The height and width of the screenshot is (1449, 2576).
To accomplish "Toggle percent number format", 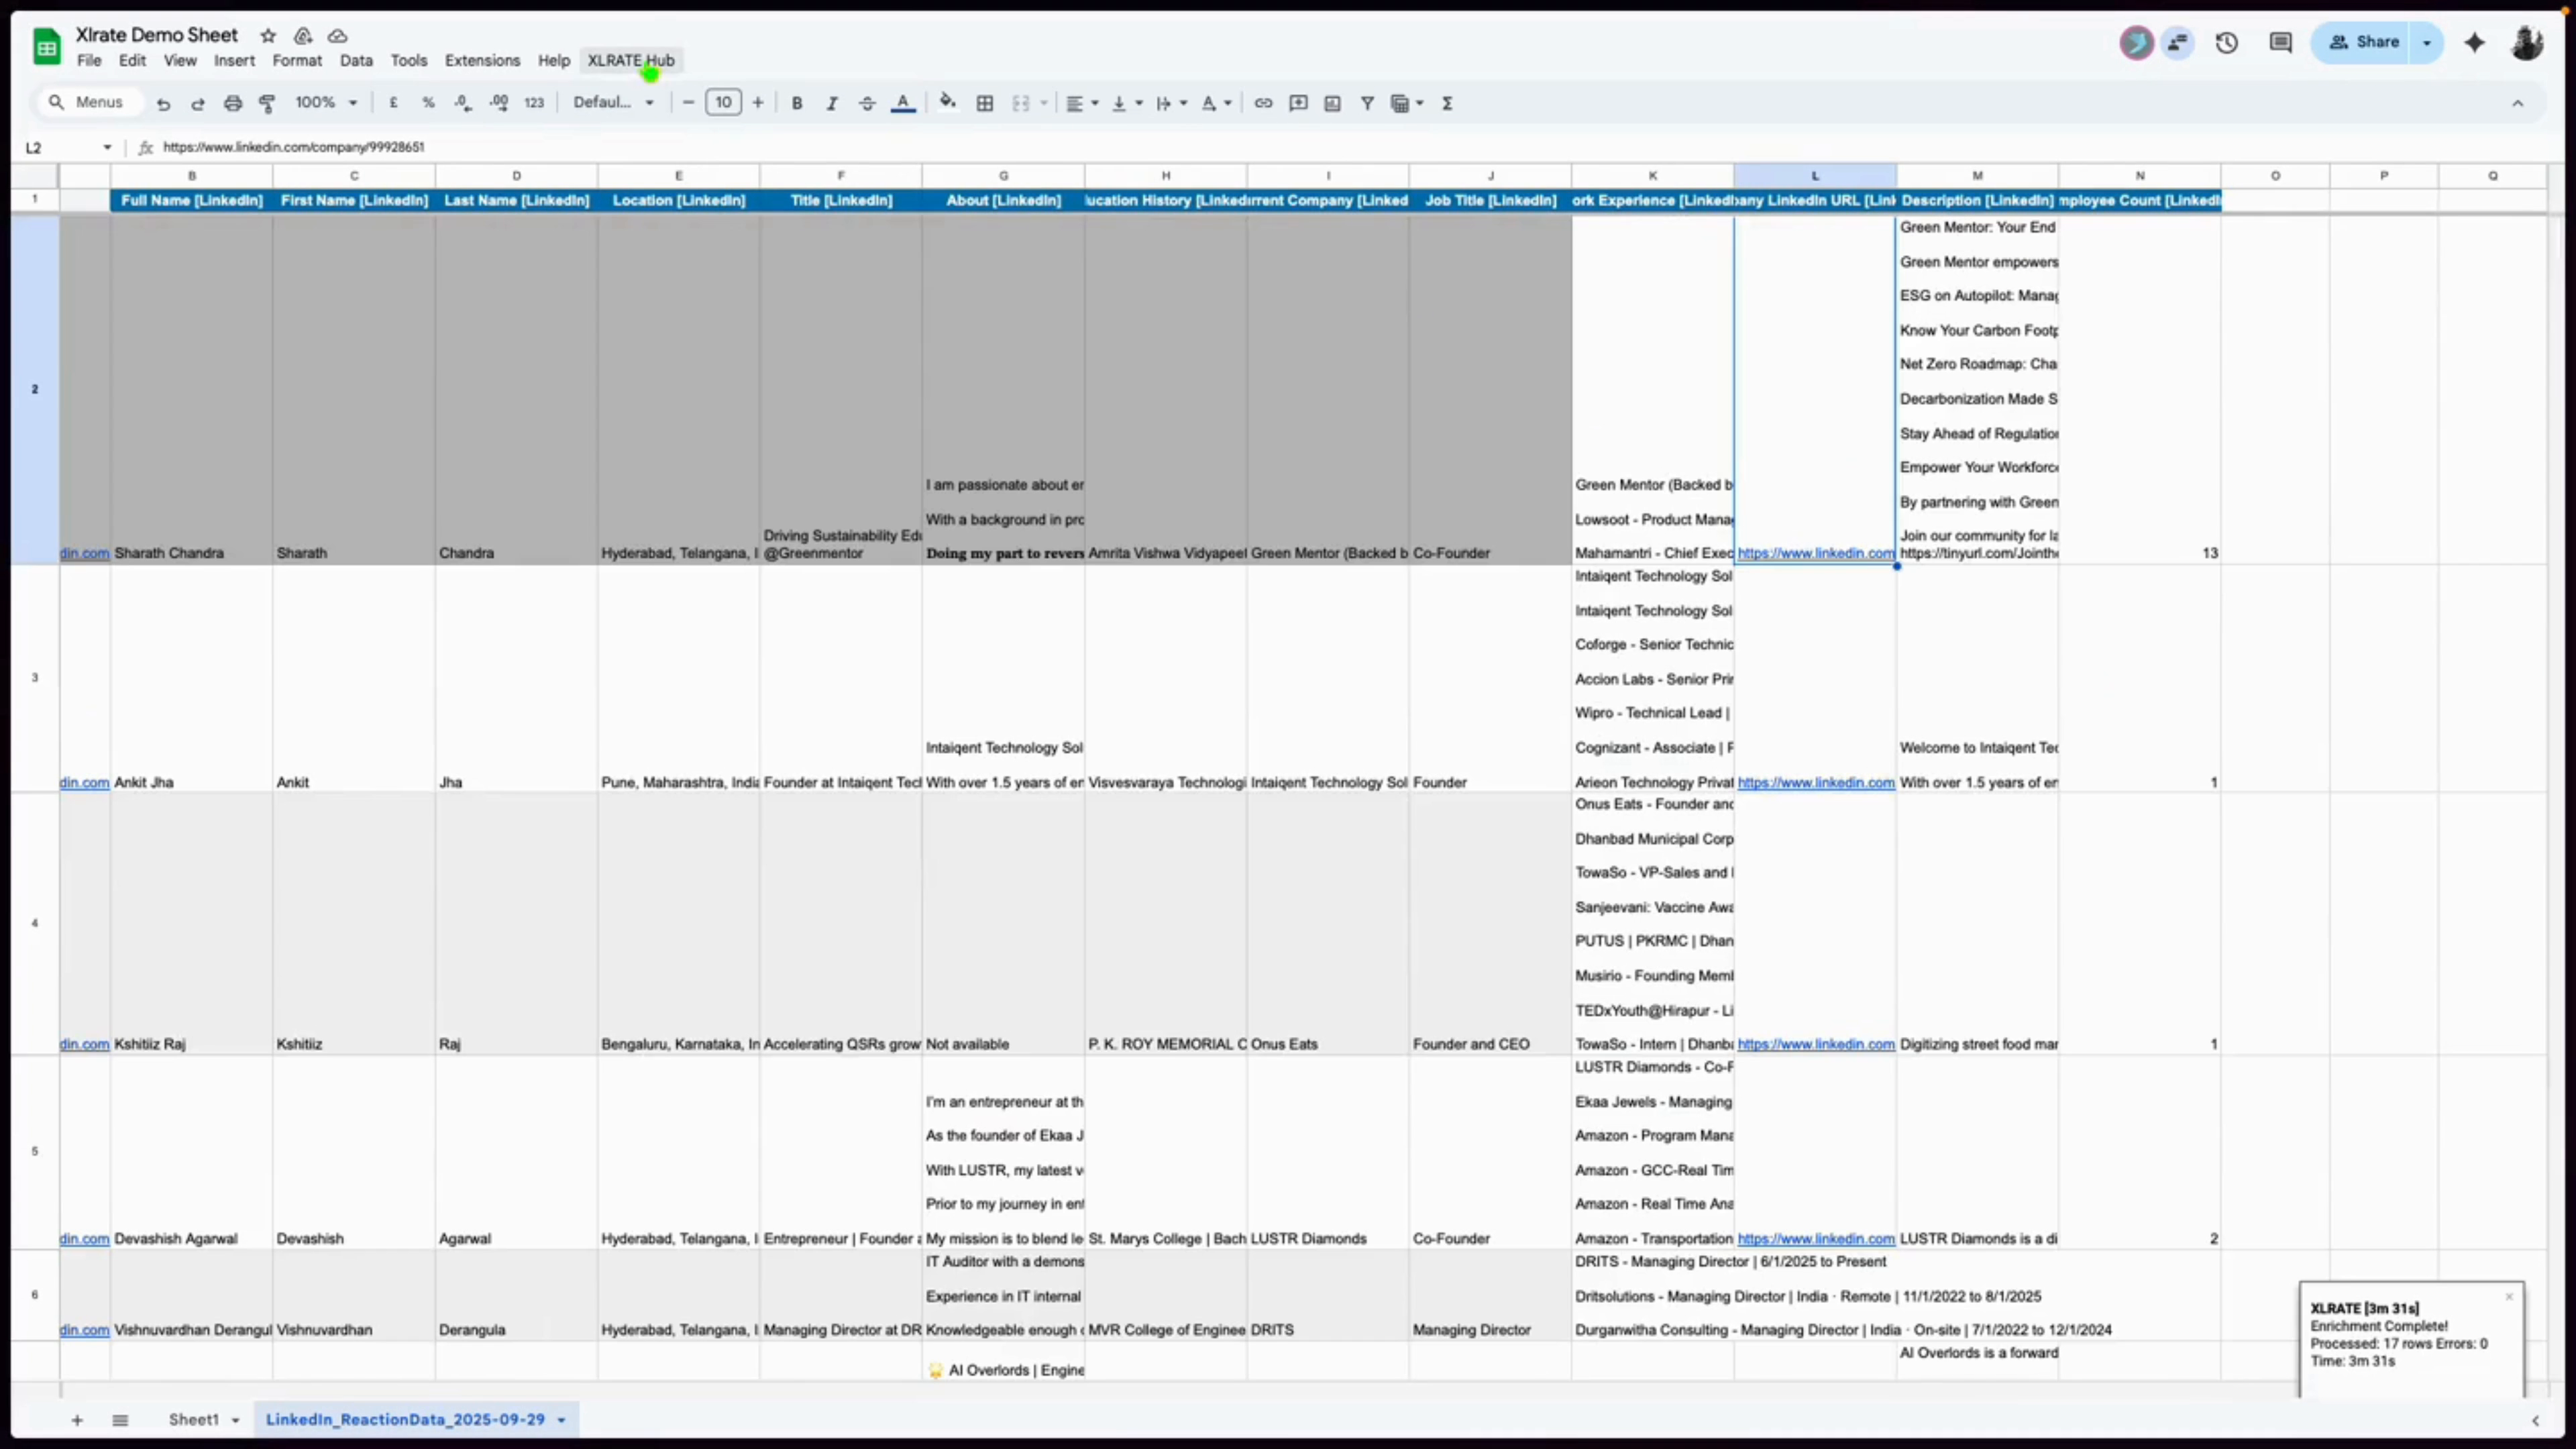I will (x=428, y=102).
